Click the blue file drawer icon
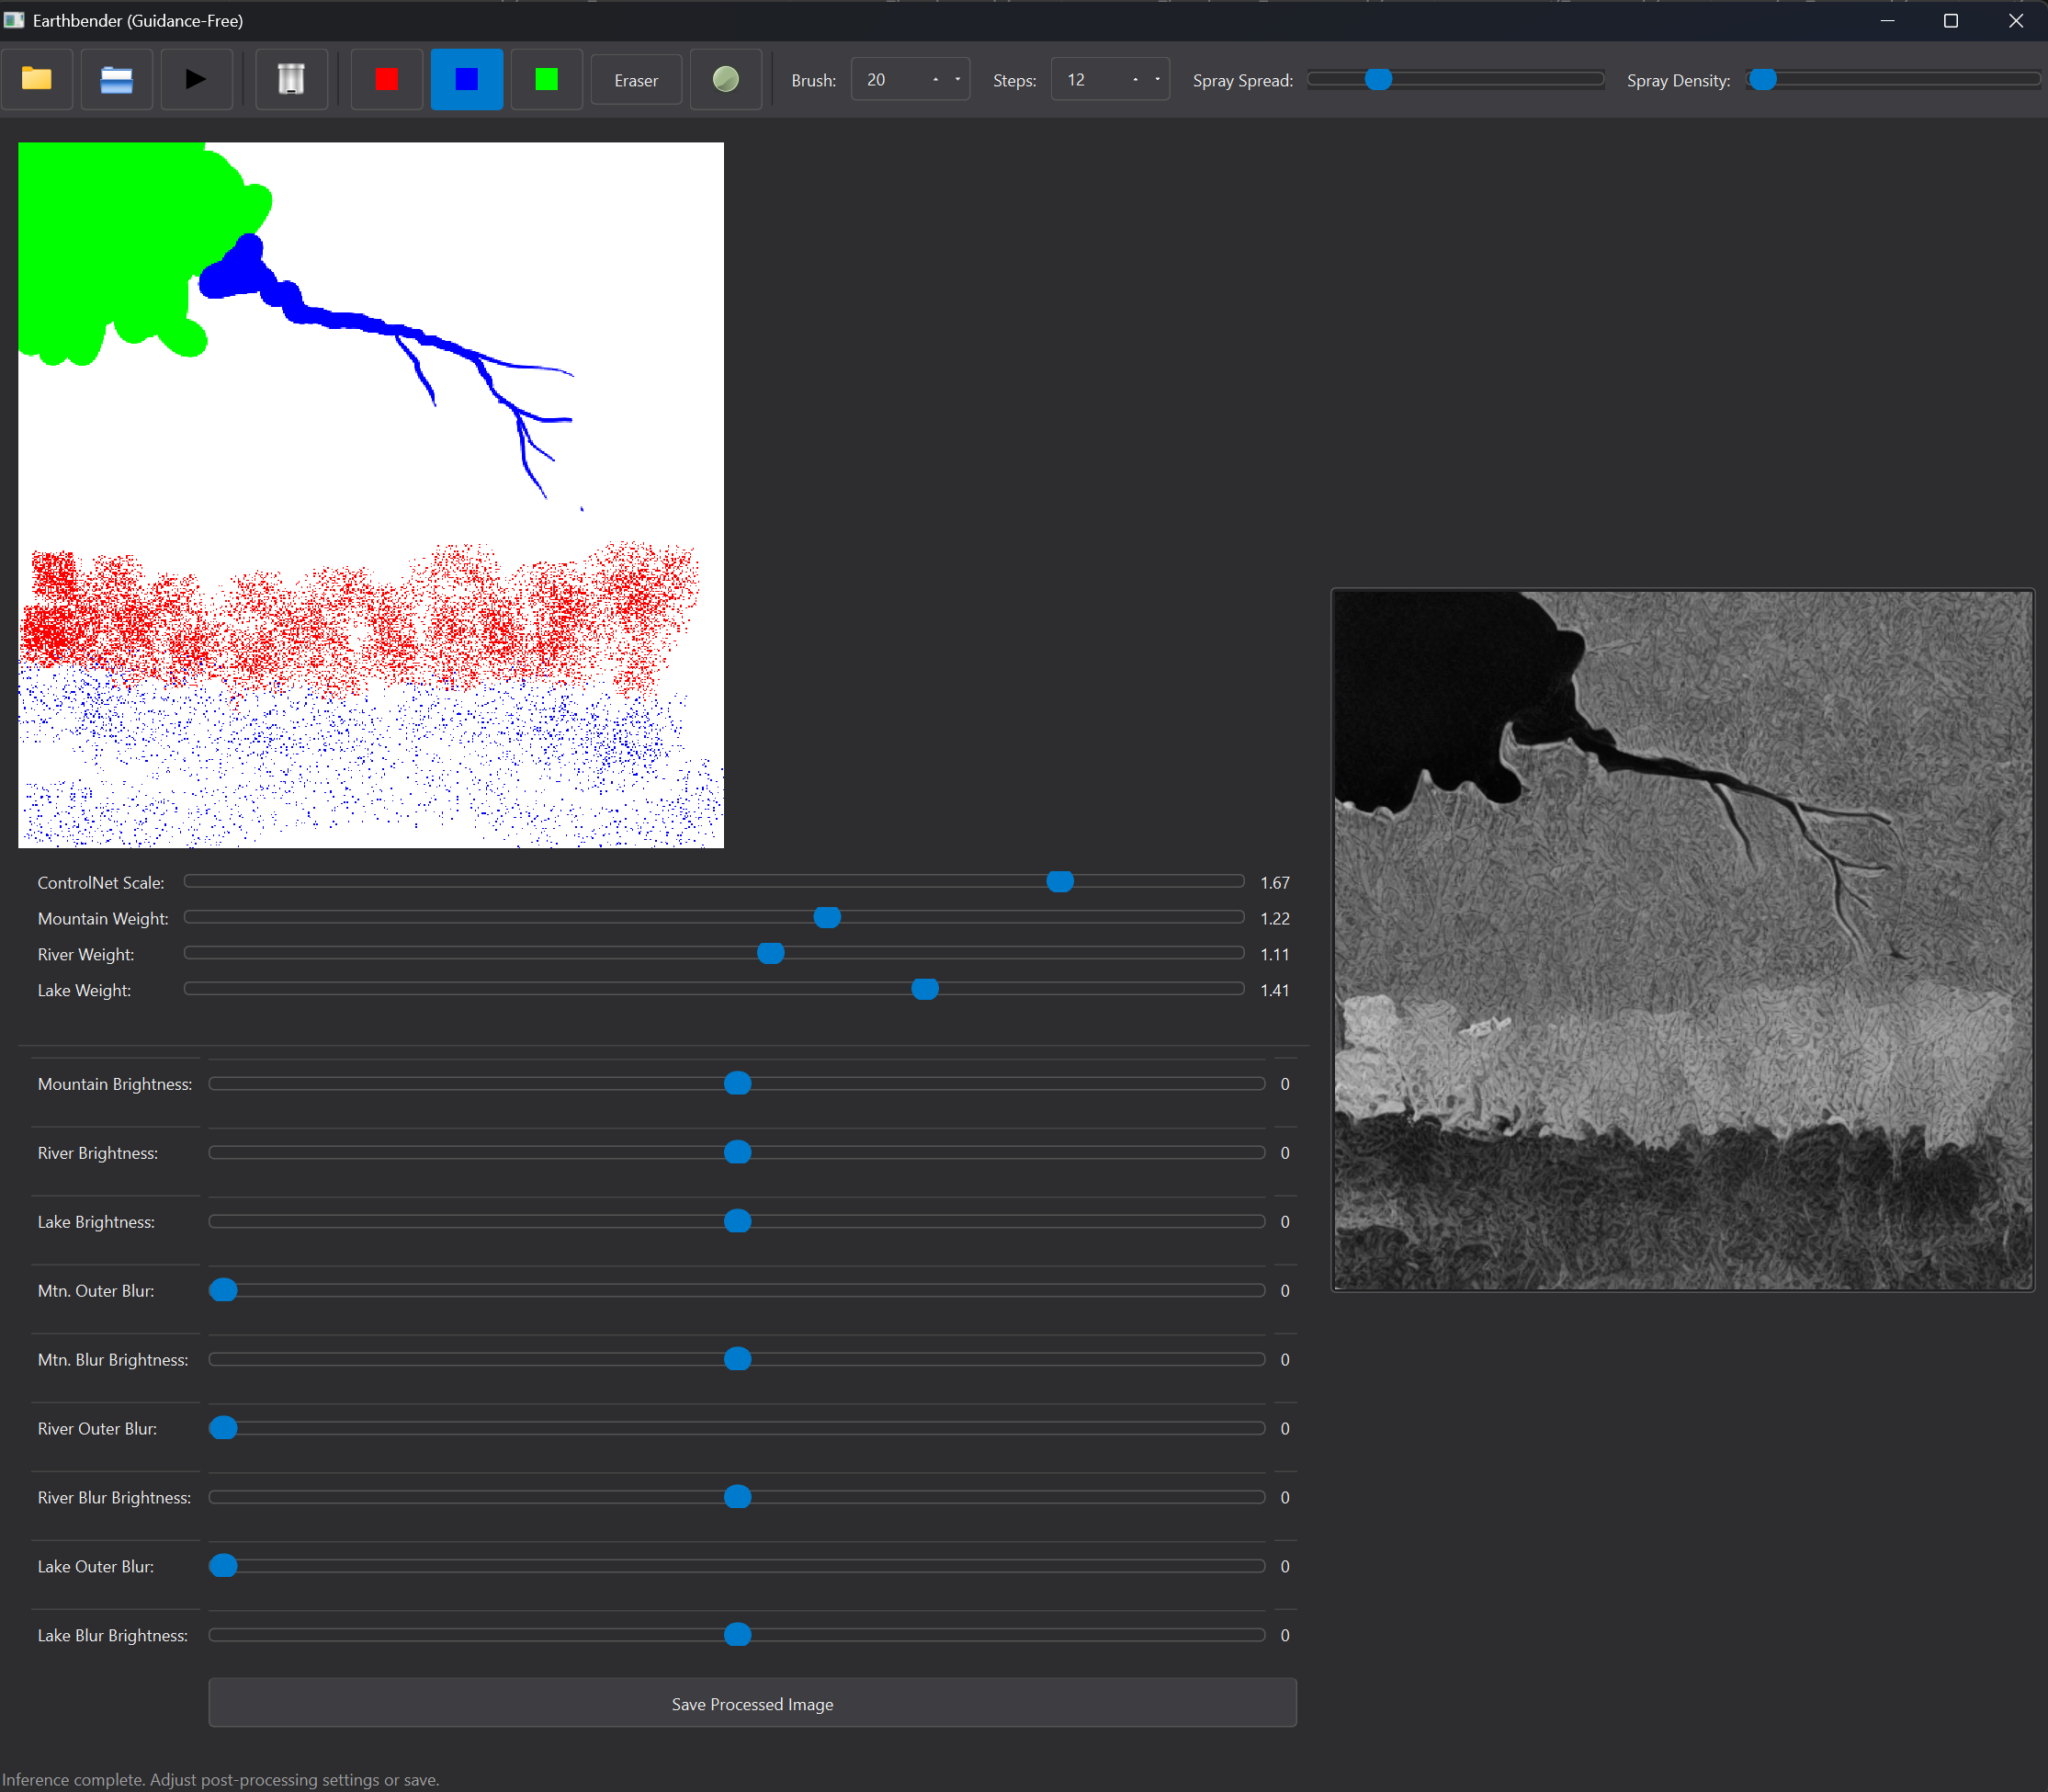 coord(117,79)
